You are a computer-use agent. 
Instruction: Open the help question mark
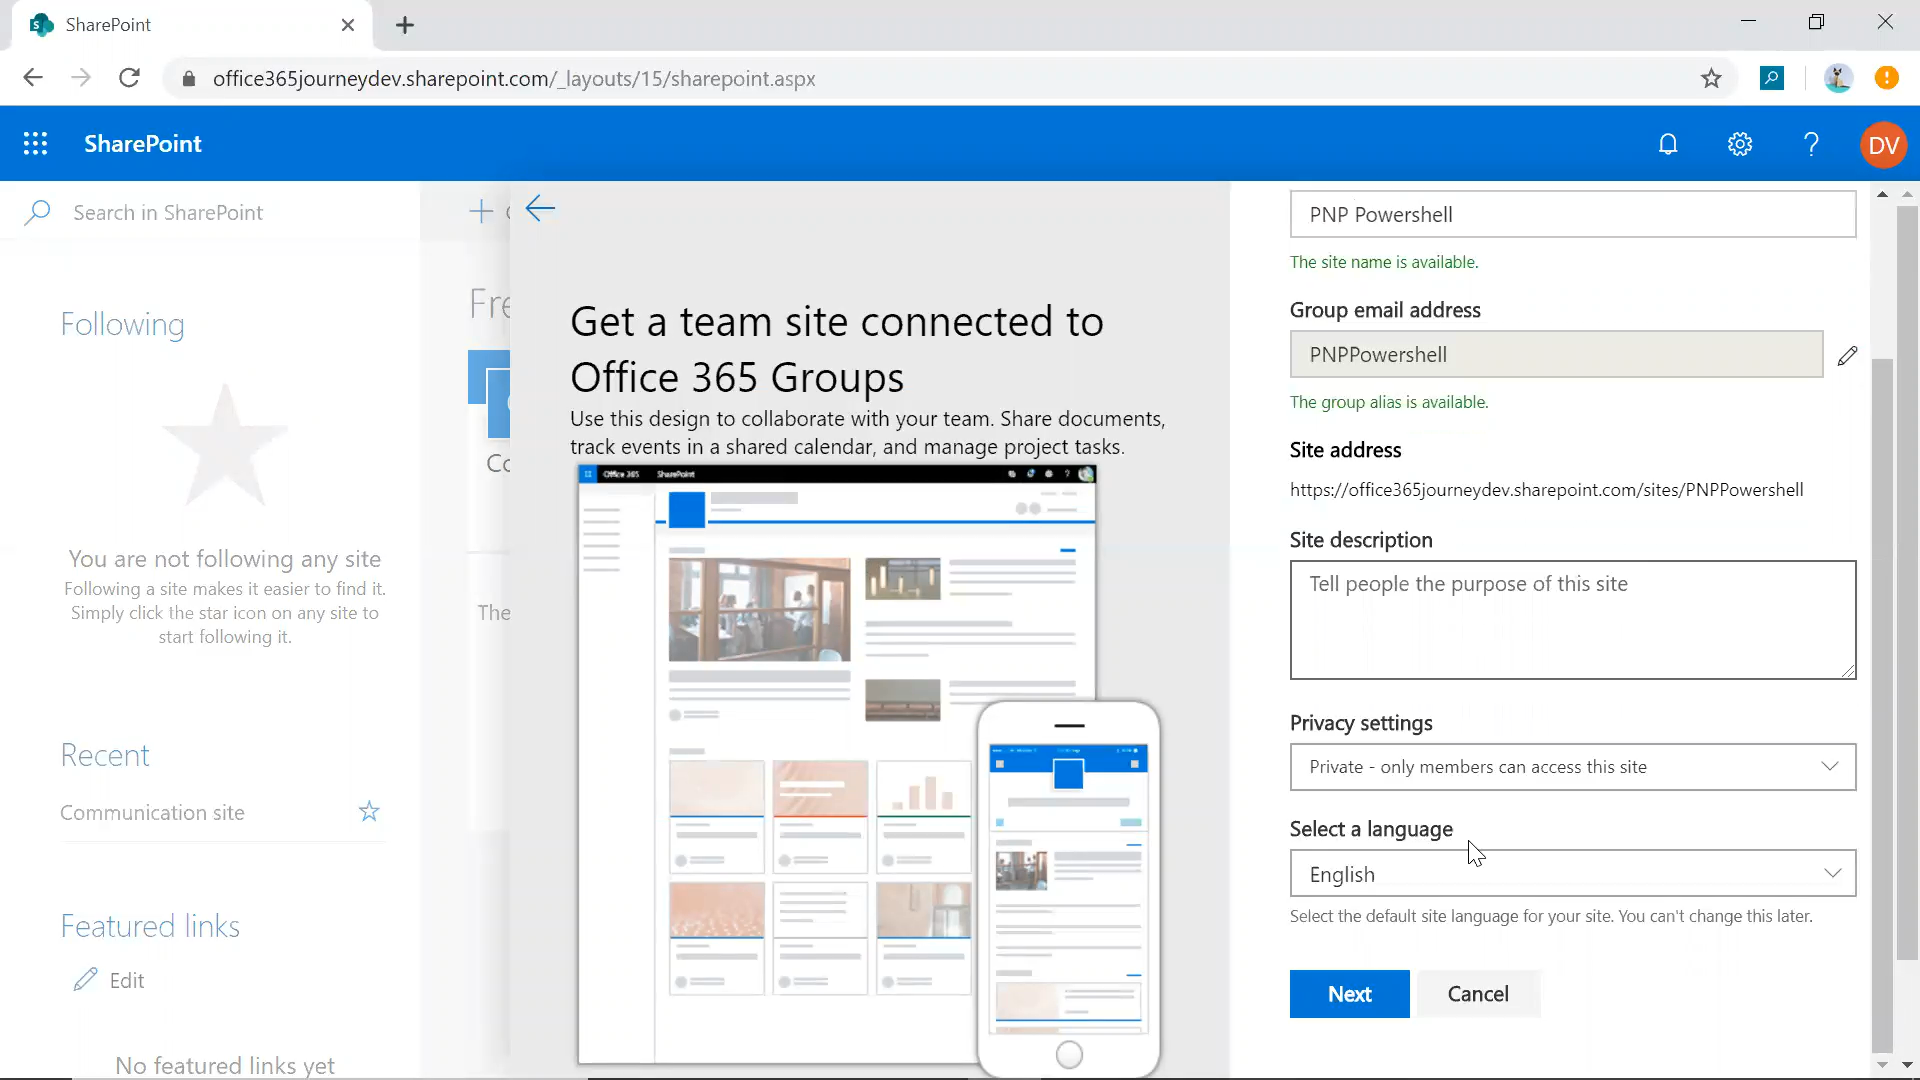(x=1811, y=144)
